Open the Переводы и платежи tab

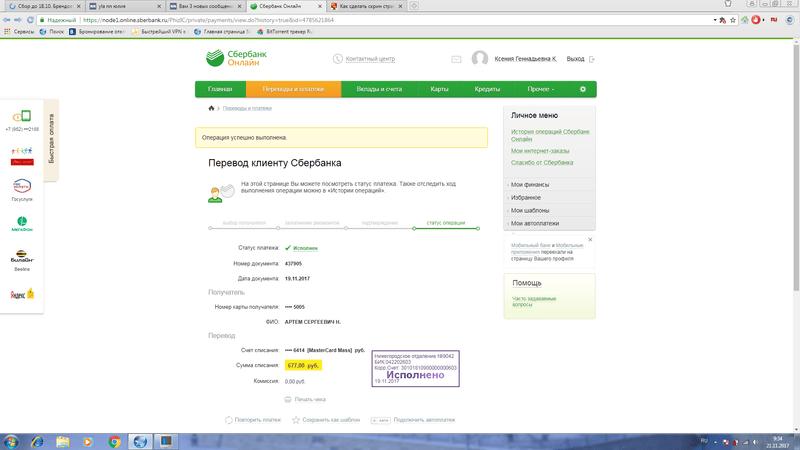293,89
